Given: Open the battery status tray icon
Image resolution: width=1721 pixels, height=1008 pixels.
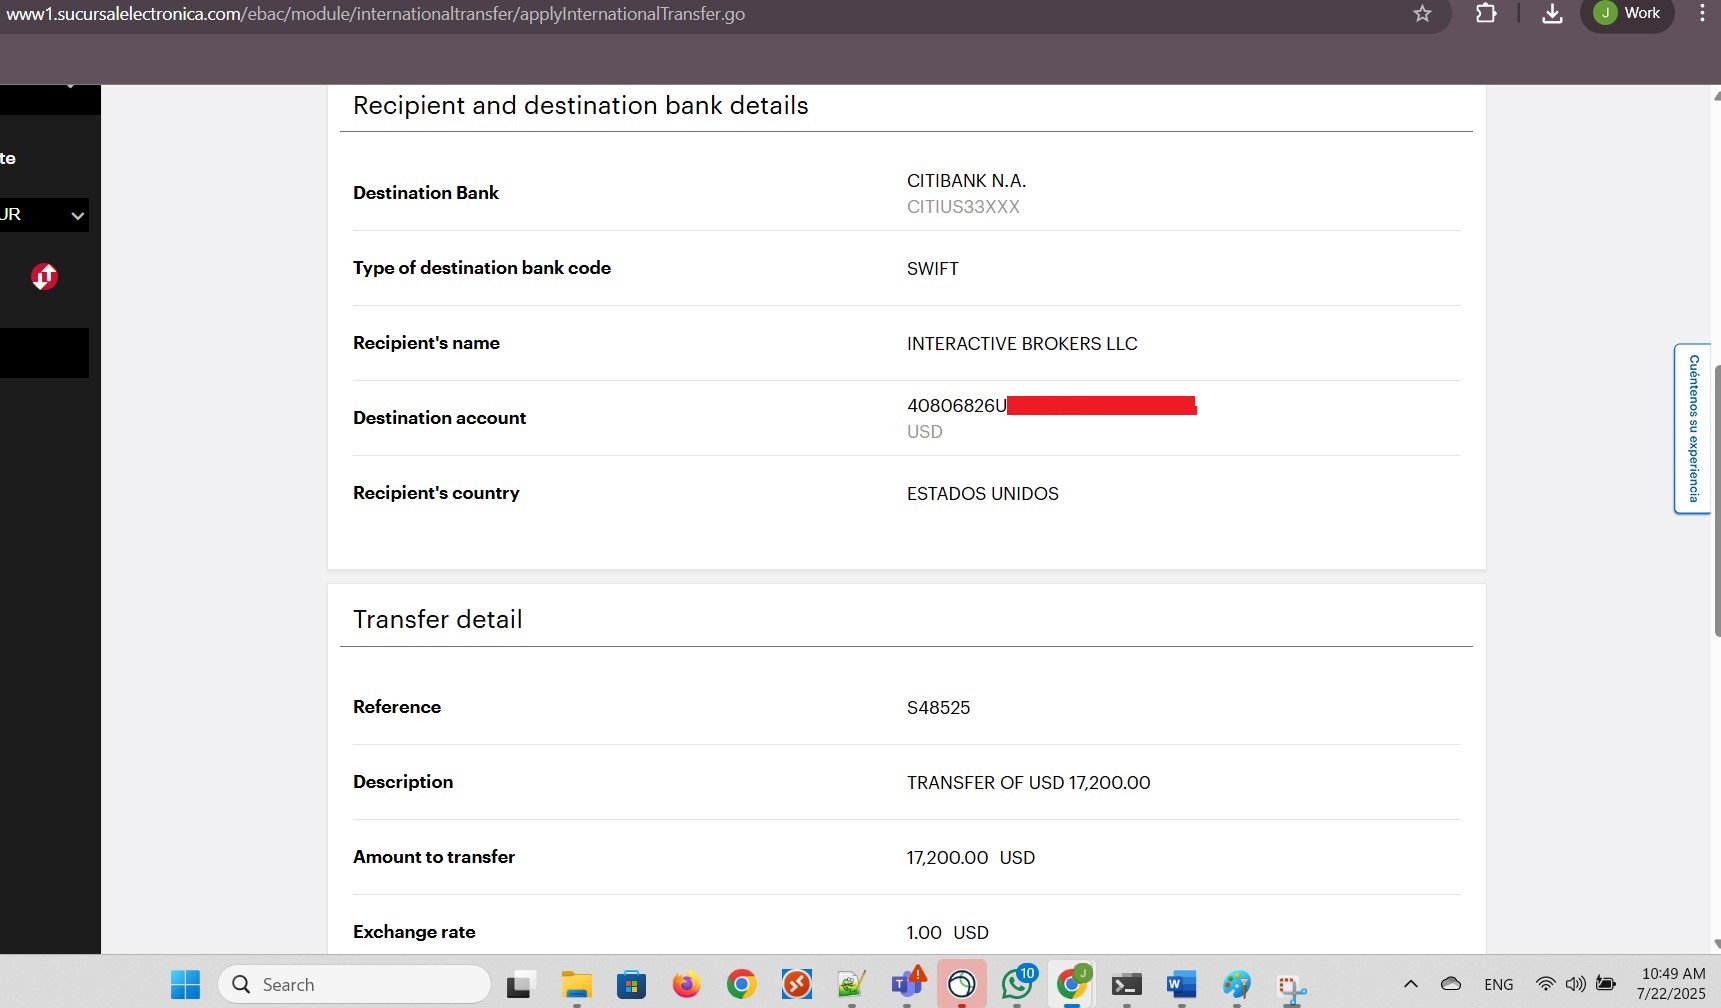Looking at the screenshot, I should click(1606, 984).
